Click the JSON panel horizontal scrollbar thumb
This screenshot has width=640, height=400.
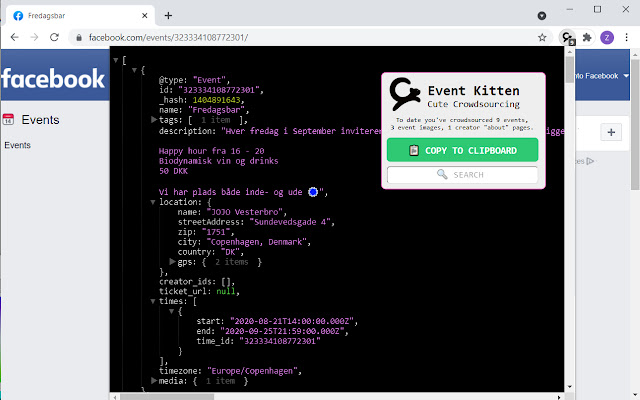pyautogui.click(x=167, y=397)
